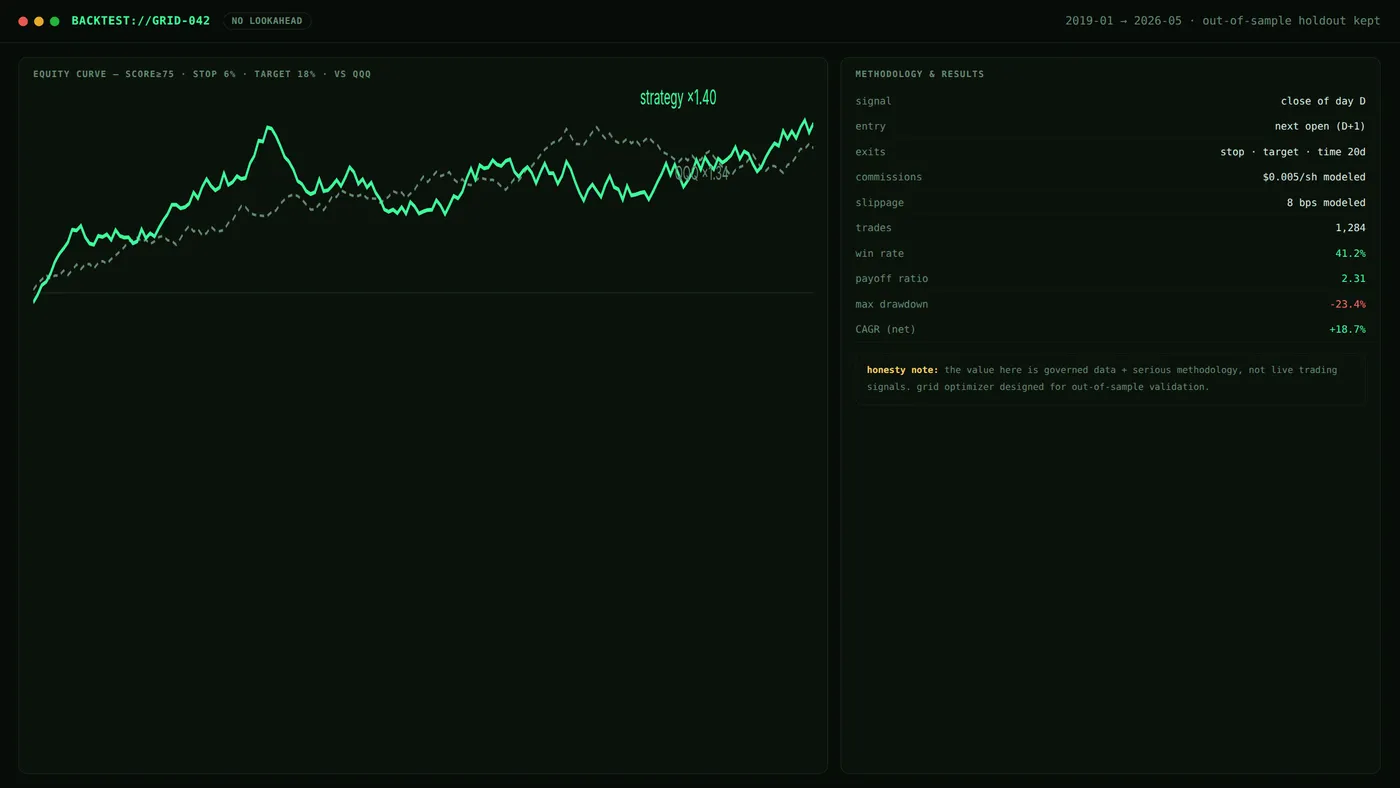The height and width of the screenshot is (788, 1400).
Task: Click the max drawdown row label
Action: pyautogui.click(x=891, y=304)
